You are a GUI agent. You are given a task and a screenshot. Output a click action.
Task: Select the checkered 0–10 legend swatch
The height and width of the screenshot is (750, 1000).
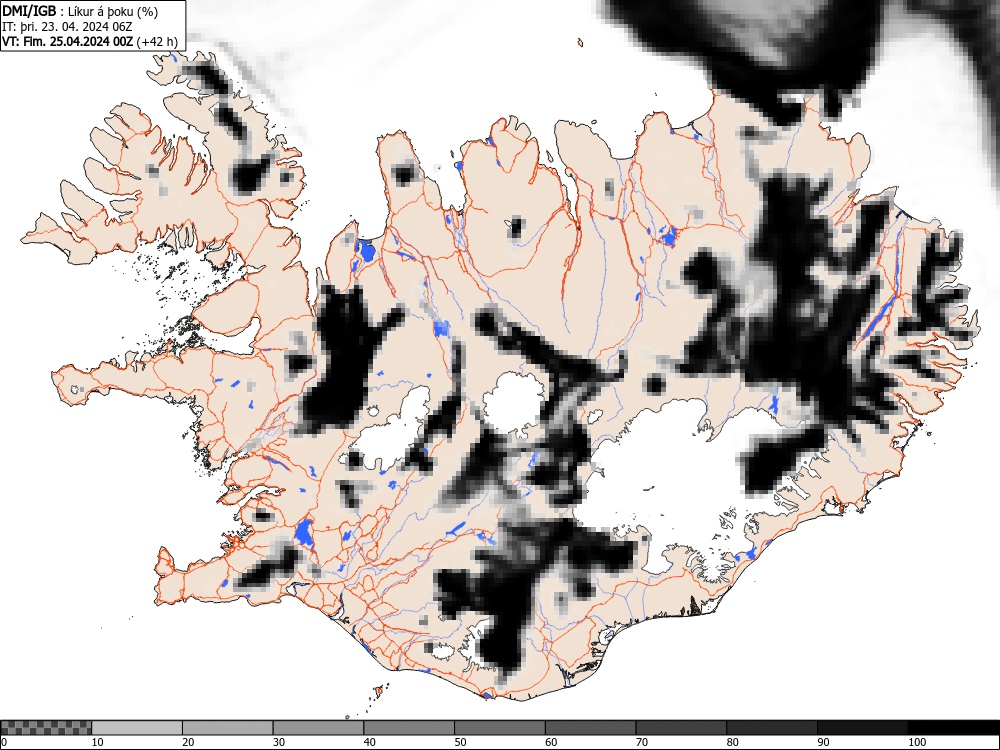pos(46,728)
